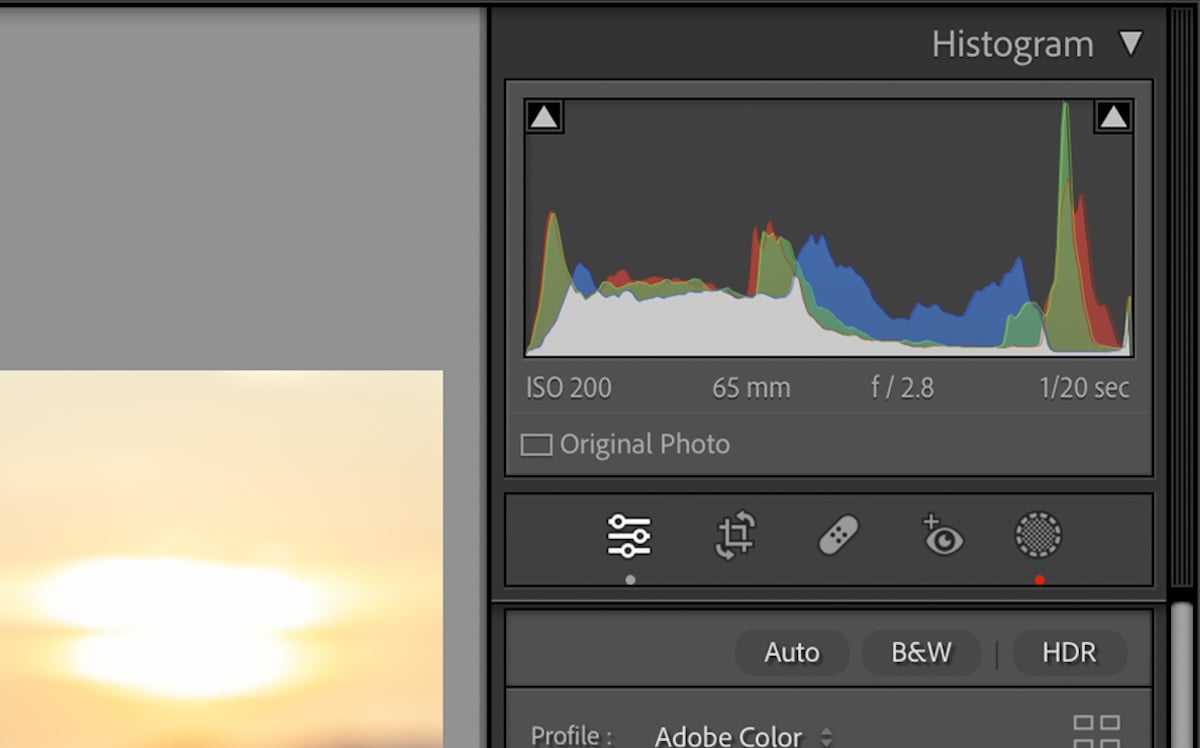Click the red dot under the Masking tool
Screen dimensions: 1200x748
(x=1038, y=578)
